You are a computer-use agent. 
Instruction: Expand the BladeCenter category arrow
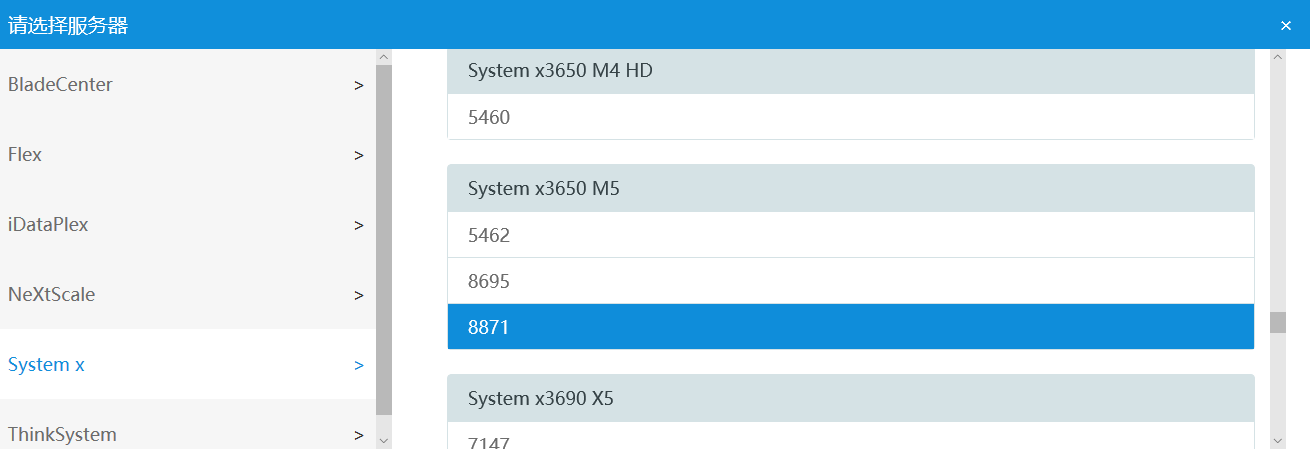pyautogui.click(x=359, y=86)
